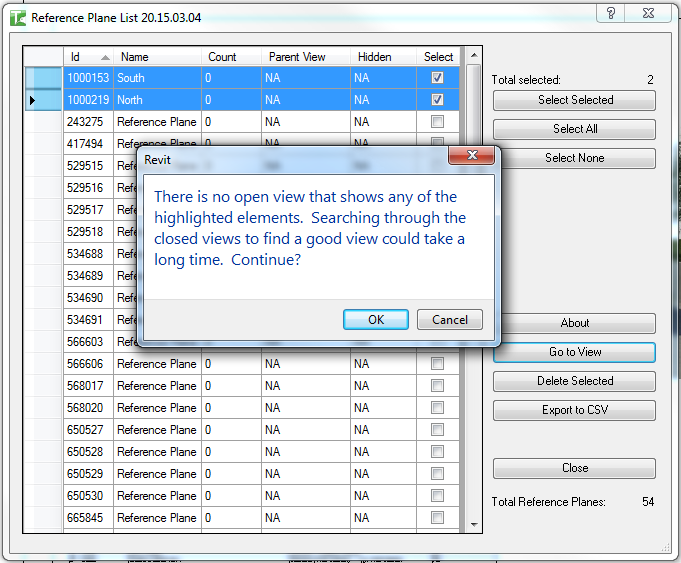Click the Parent View NA cell for 568017

point(306,386)
